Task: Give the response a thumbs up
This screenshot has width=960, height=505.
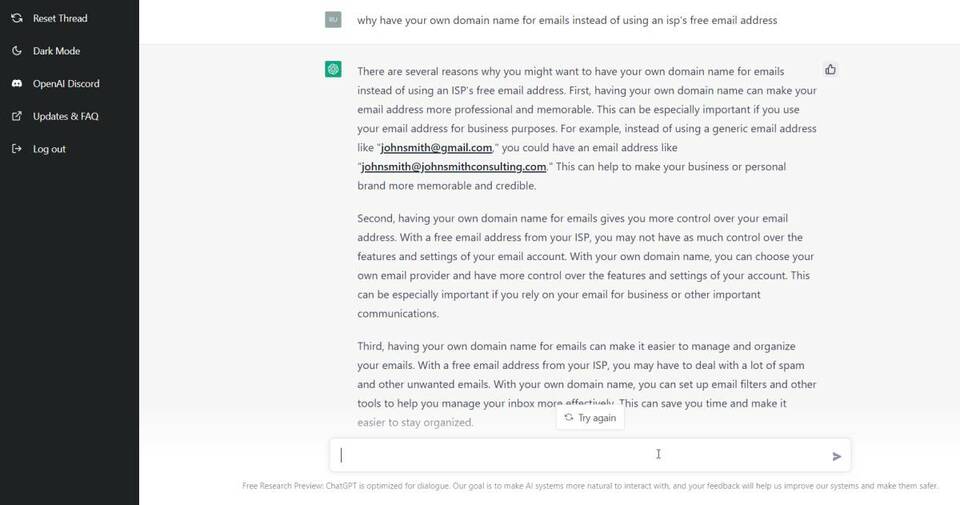Action: click(830, 70)
